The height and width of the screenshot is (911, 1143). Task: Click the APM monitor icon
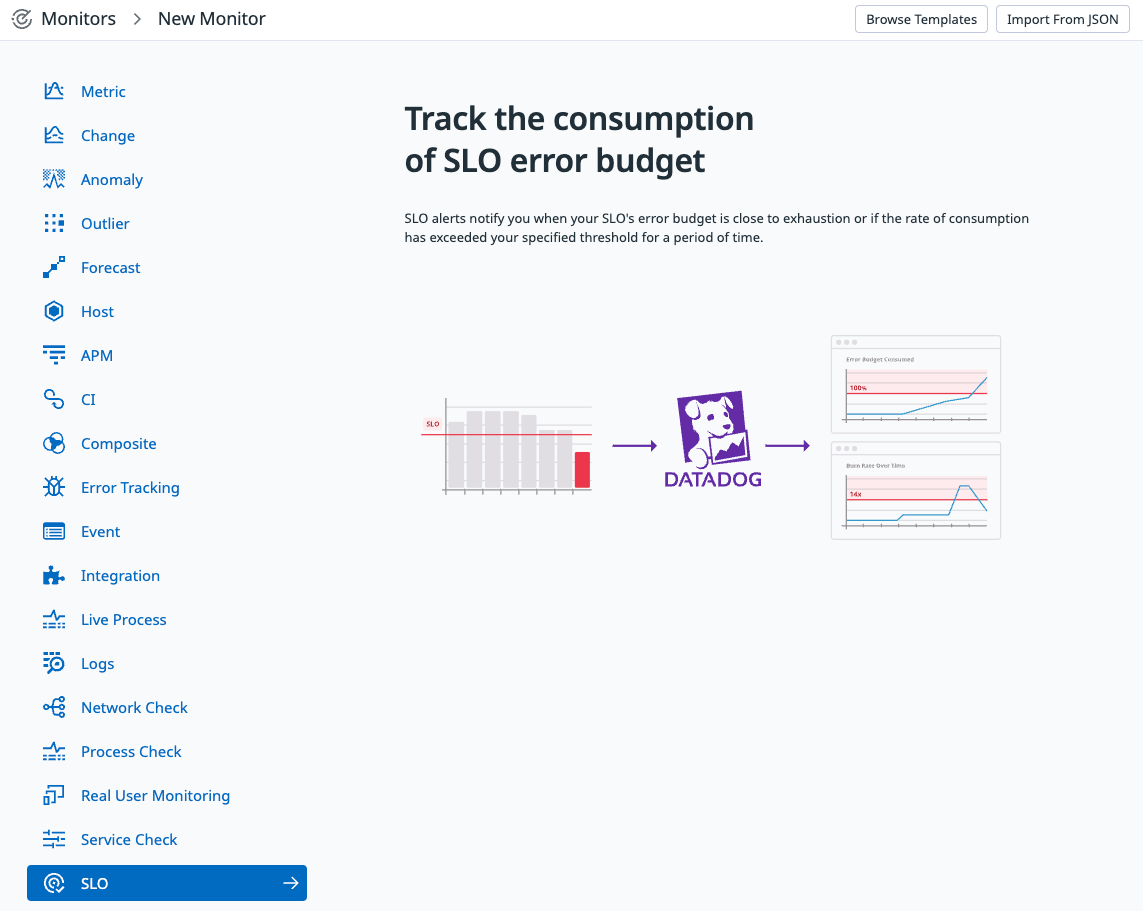[54, 355]
